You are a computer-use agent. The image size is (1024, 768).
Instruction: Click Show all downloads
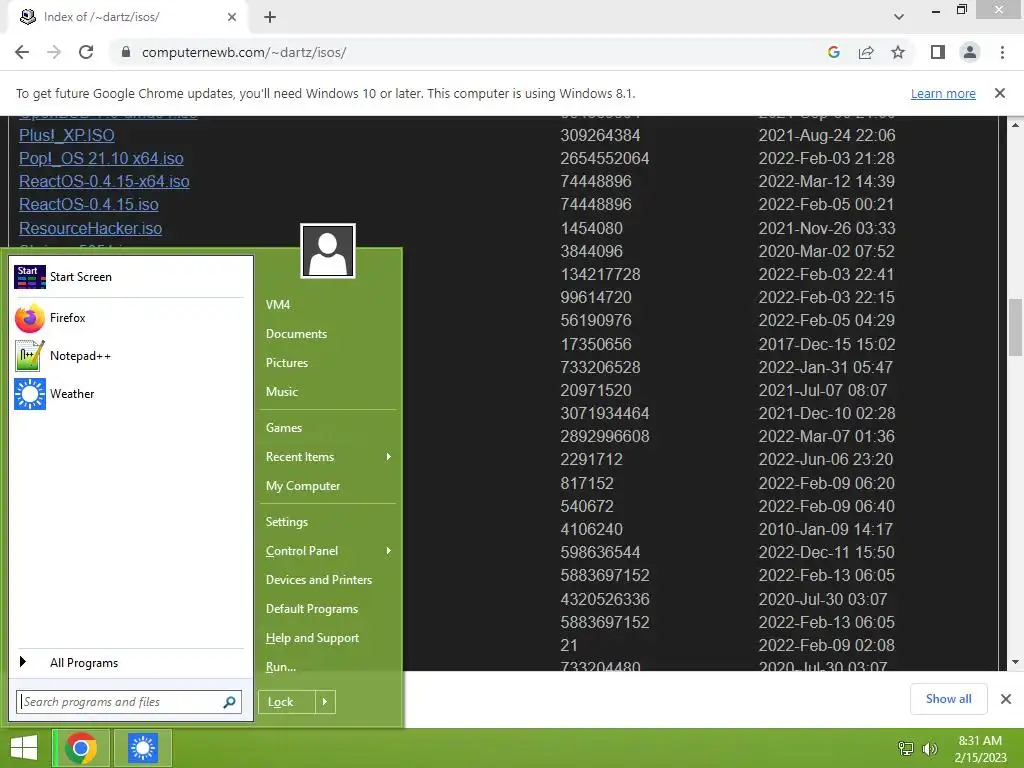(948, 699)
